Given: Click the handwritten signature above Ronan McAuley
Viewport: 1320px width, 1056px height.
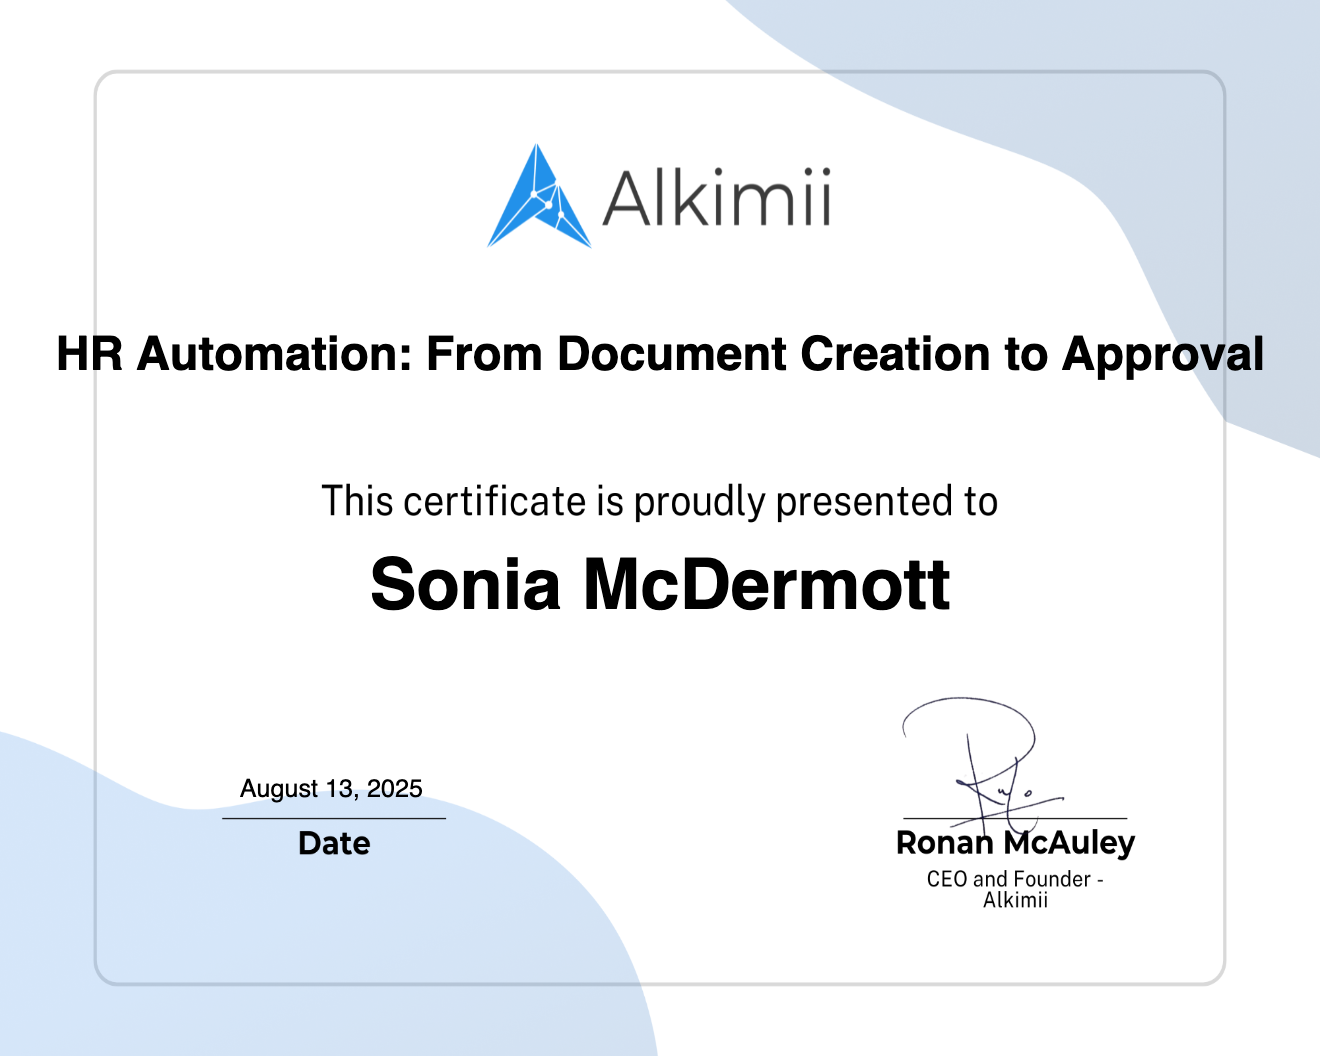Looking at the screenshot, I should 983,765.
